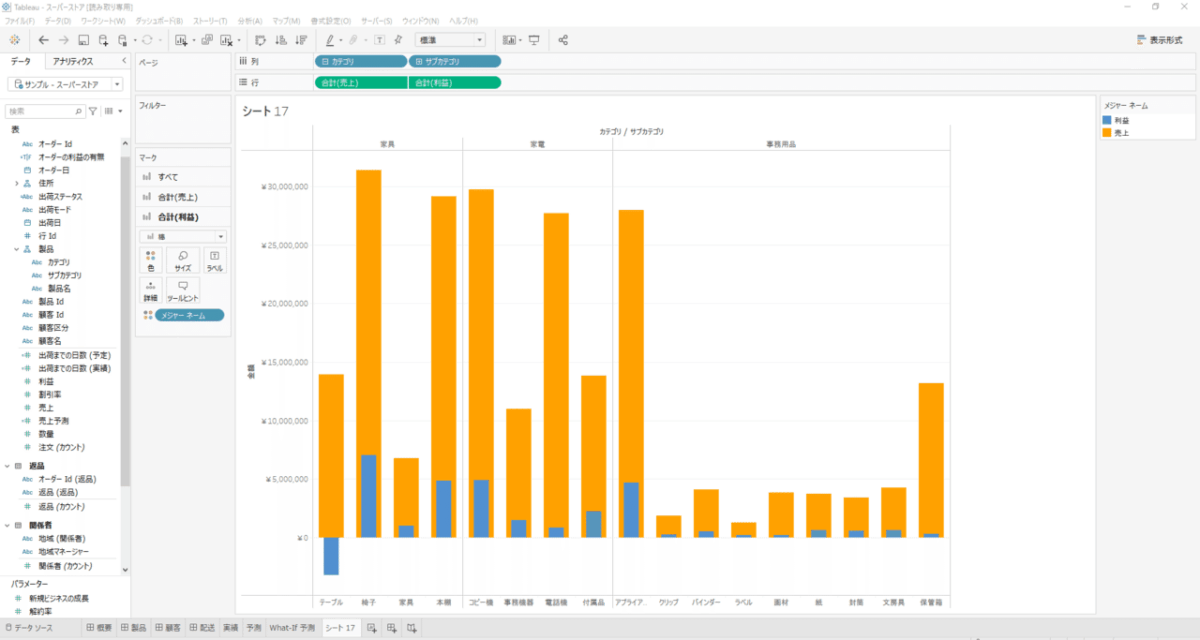Image resolution: width=1200 pixels, height=640 pixels.
Task: Switch to the What-If 予測 sheet tab
Action: [x=293, y=628]
